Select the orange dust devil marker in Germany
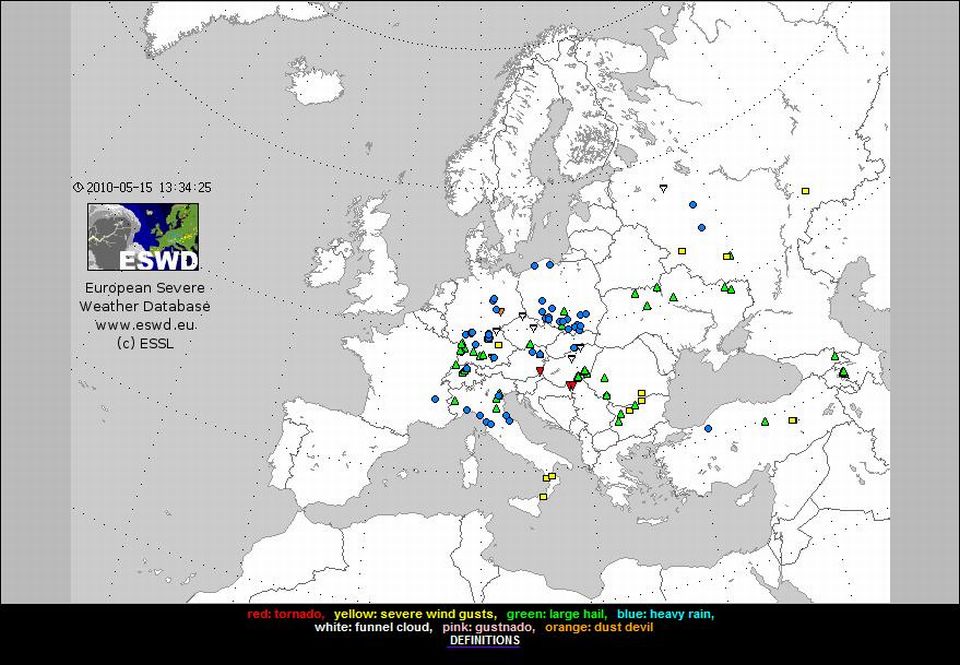 [501, 311]
